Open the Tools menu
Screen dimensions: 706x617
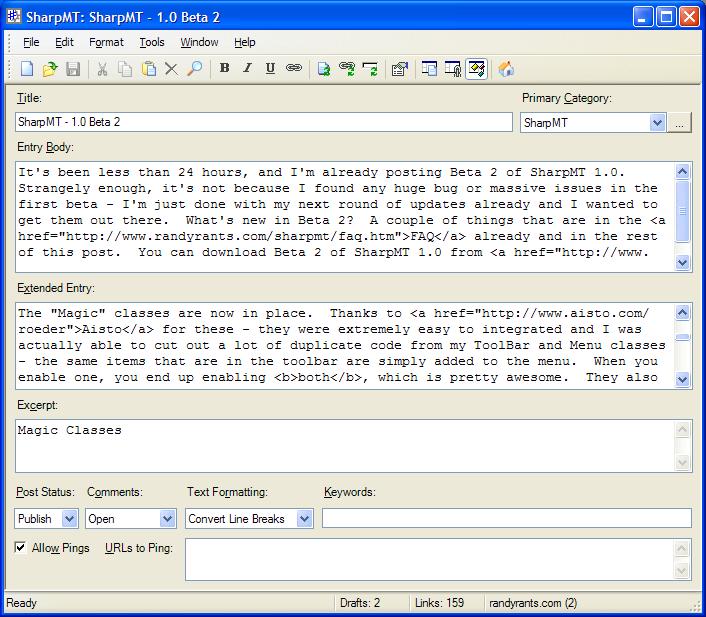click(152, 42)
